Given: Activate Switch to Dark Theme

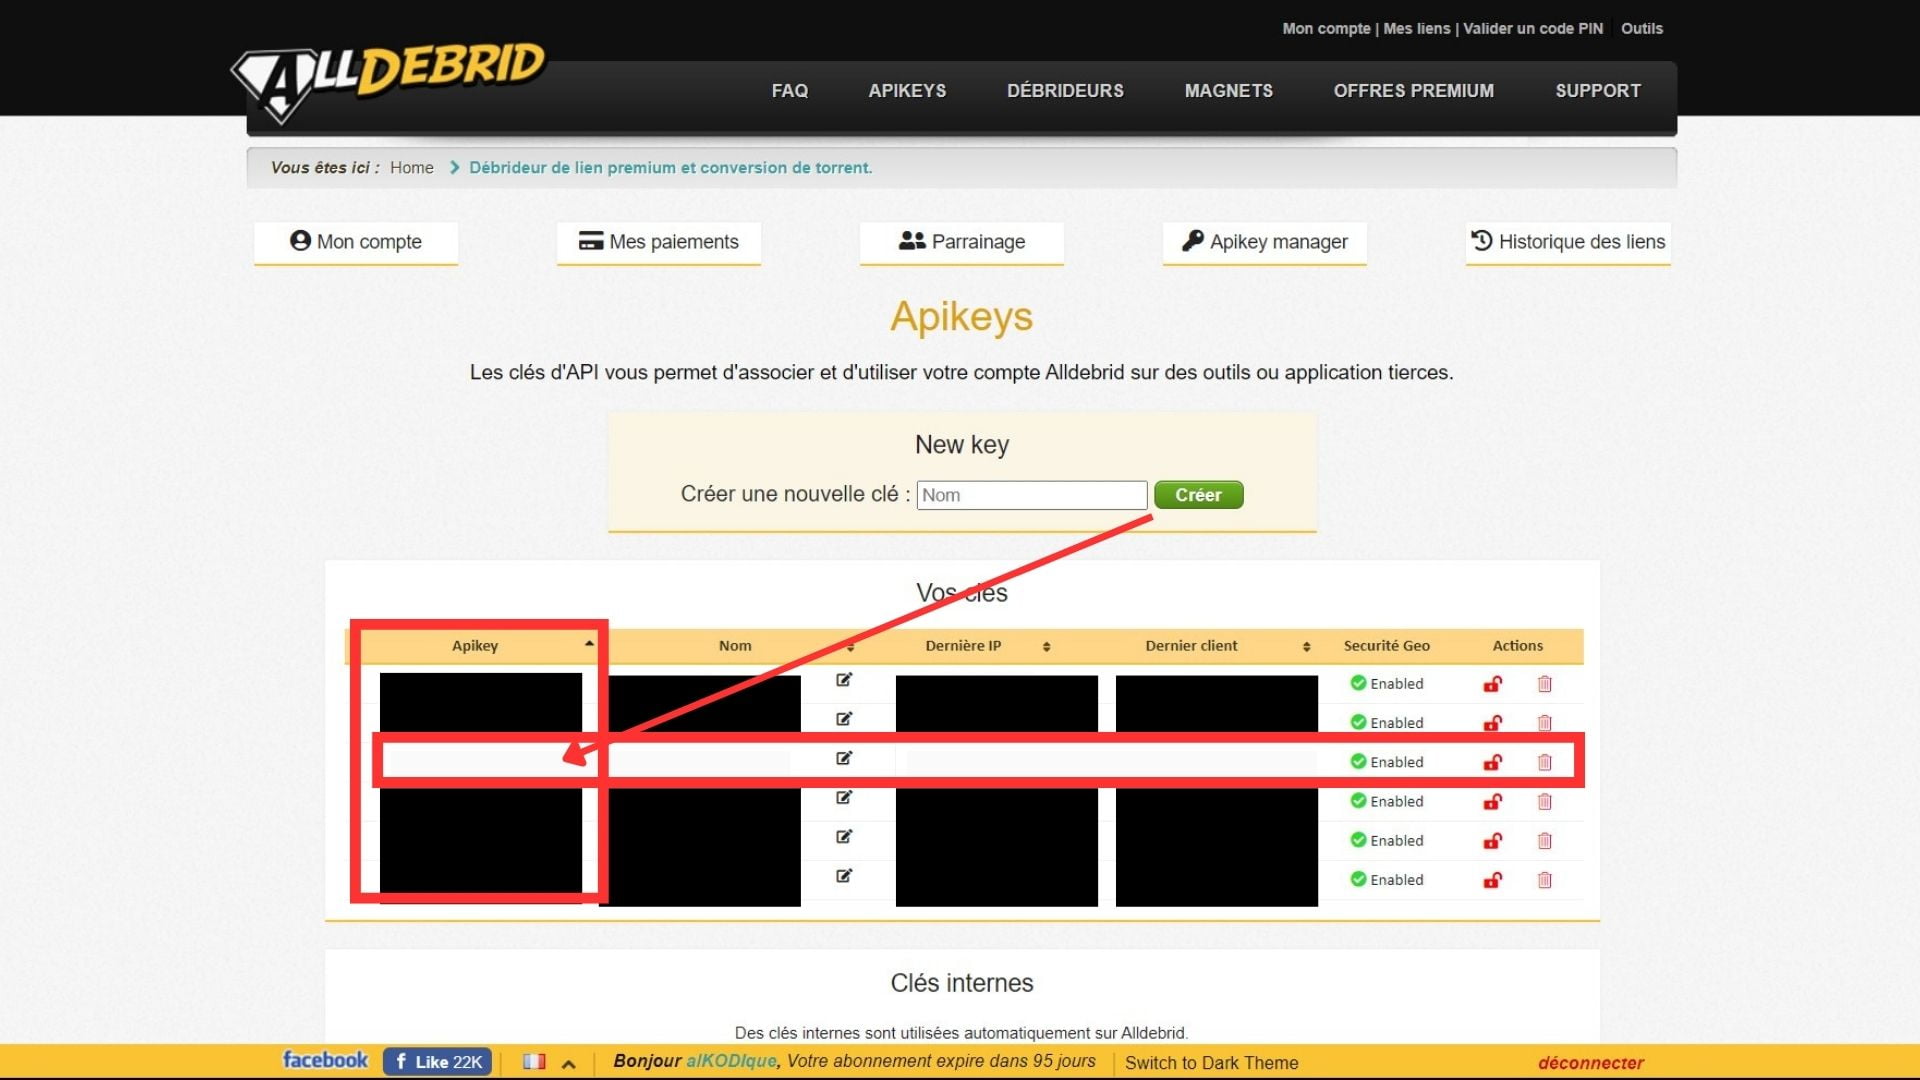Looking at the screenshot, I should (x=1211, y=1062).
